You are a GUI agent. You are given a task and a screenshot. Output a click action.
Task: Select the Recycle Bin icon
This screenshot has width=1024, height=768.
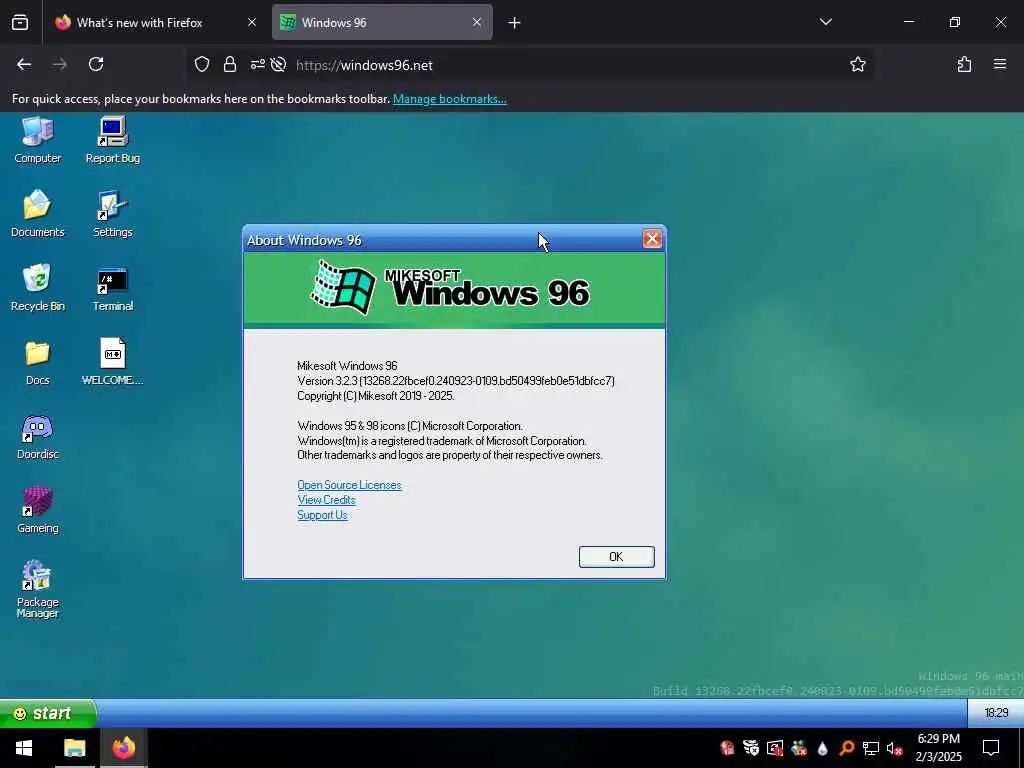tap(37, 287)
